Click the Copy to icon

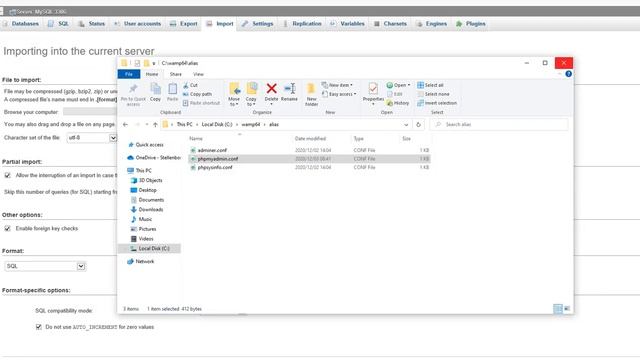pos(251,89)
